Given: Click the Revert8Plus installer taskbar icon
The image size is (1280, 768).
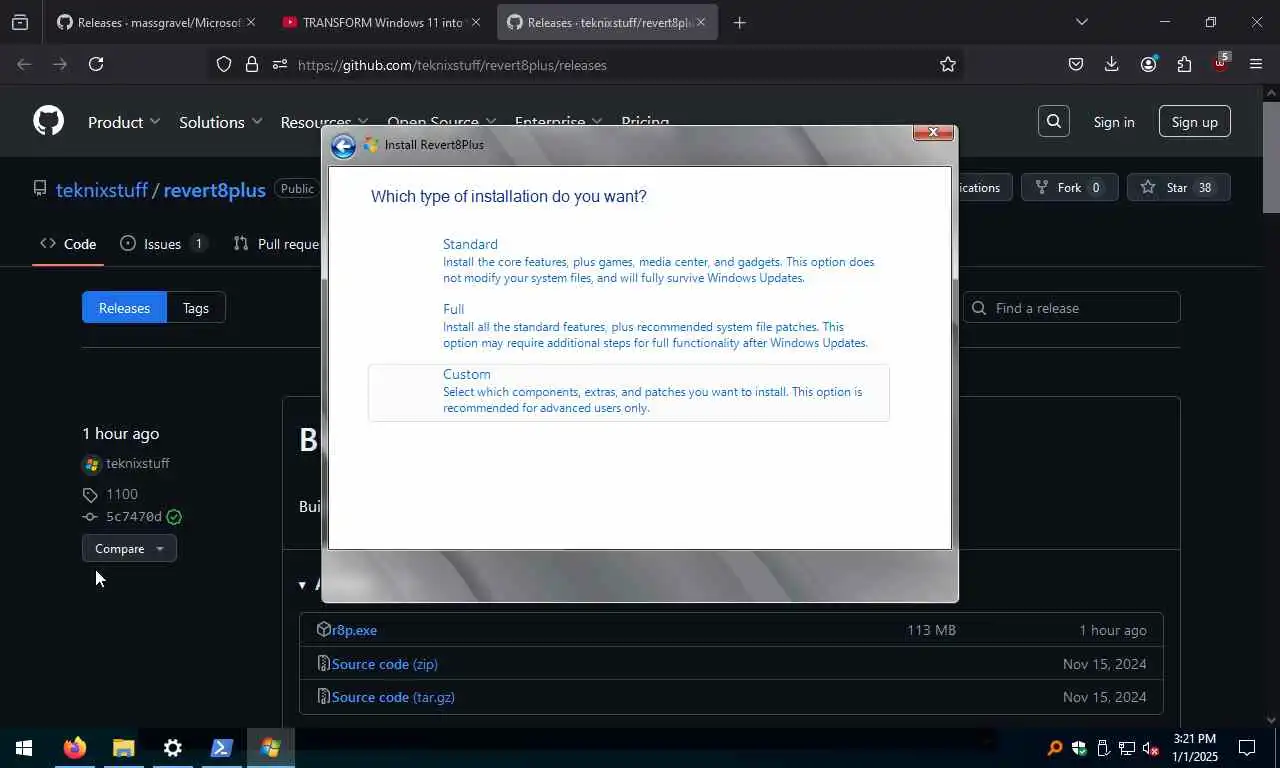Looking at the screenshot, I should point(271,748).
